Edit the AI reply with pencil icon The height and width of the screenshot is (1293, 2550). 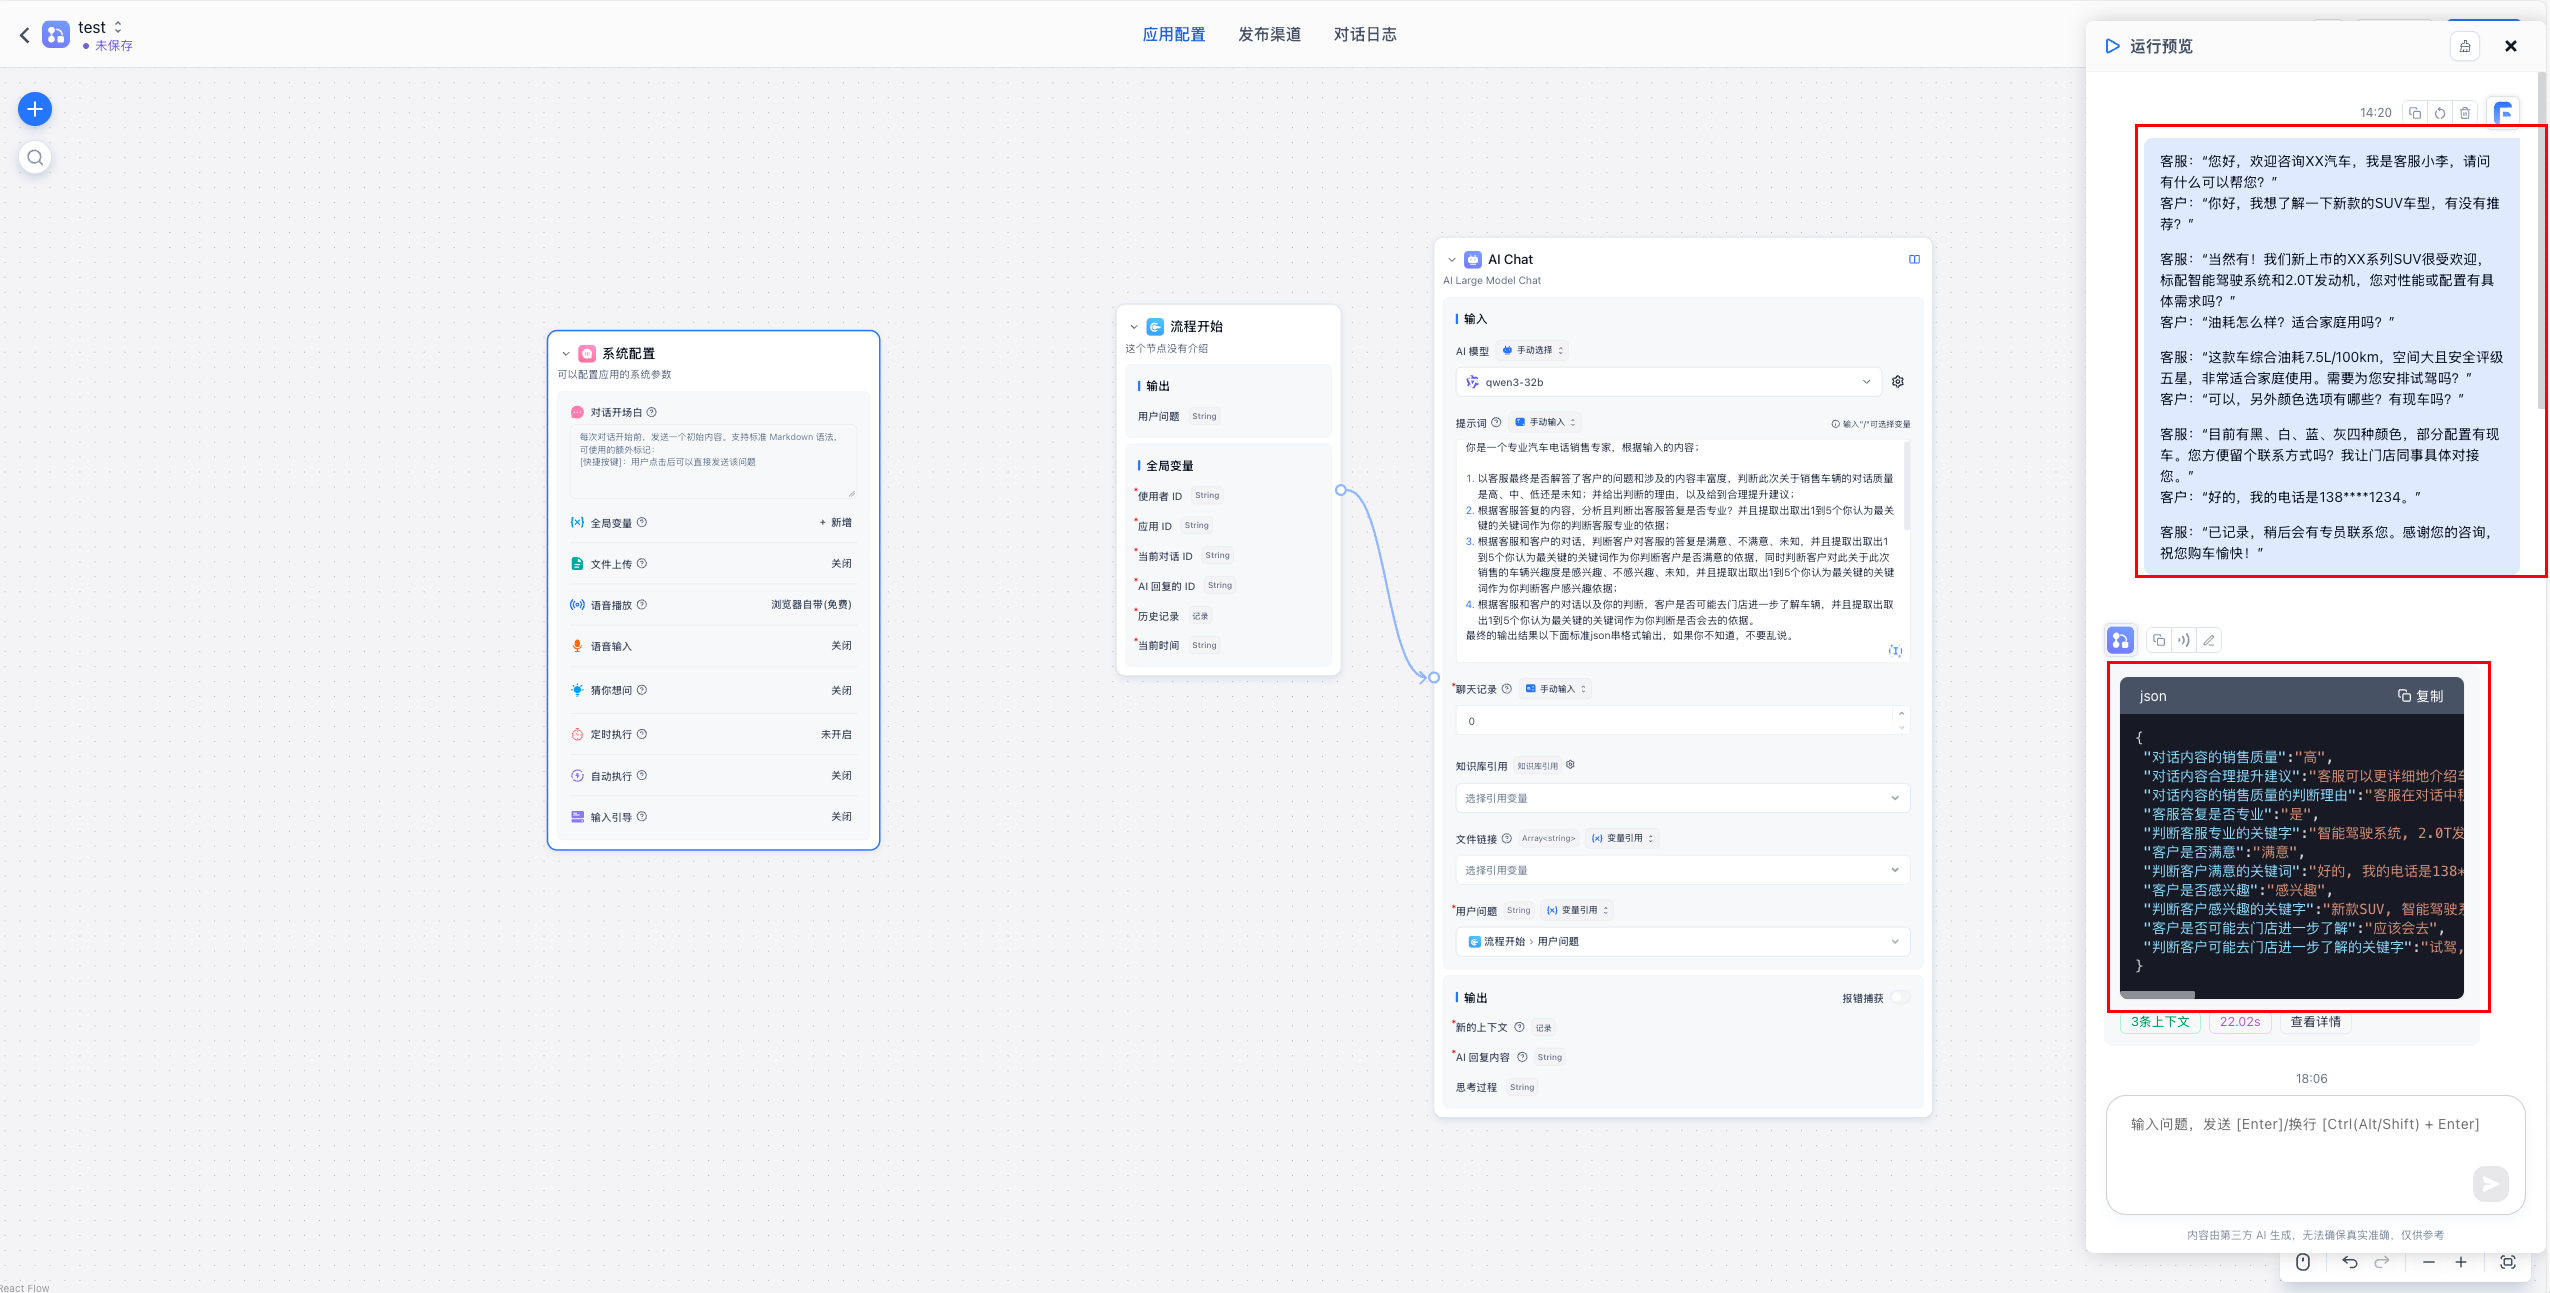click(x=2209, y=640)
